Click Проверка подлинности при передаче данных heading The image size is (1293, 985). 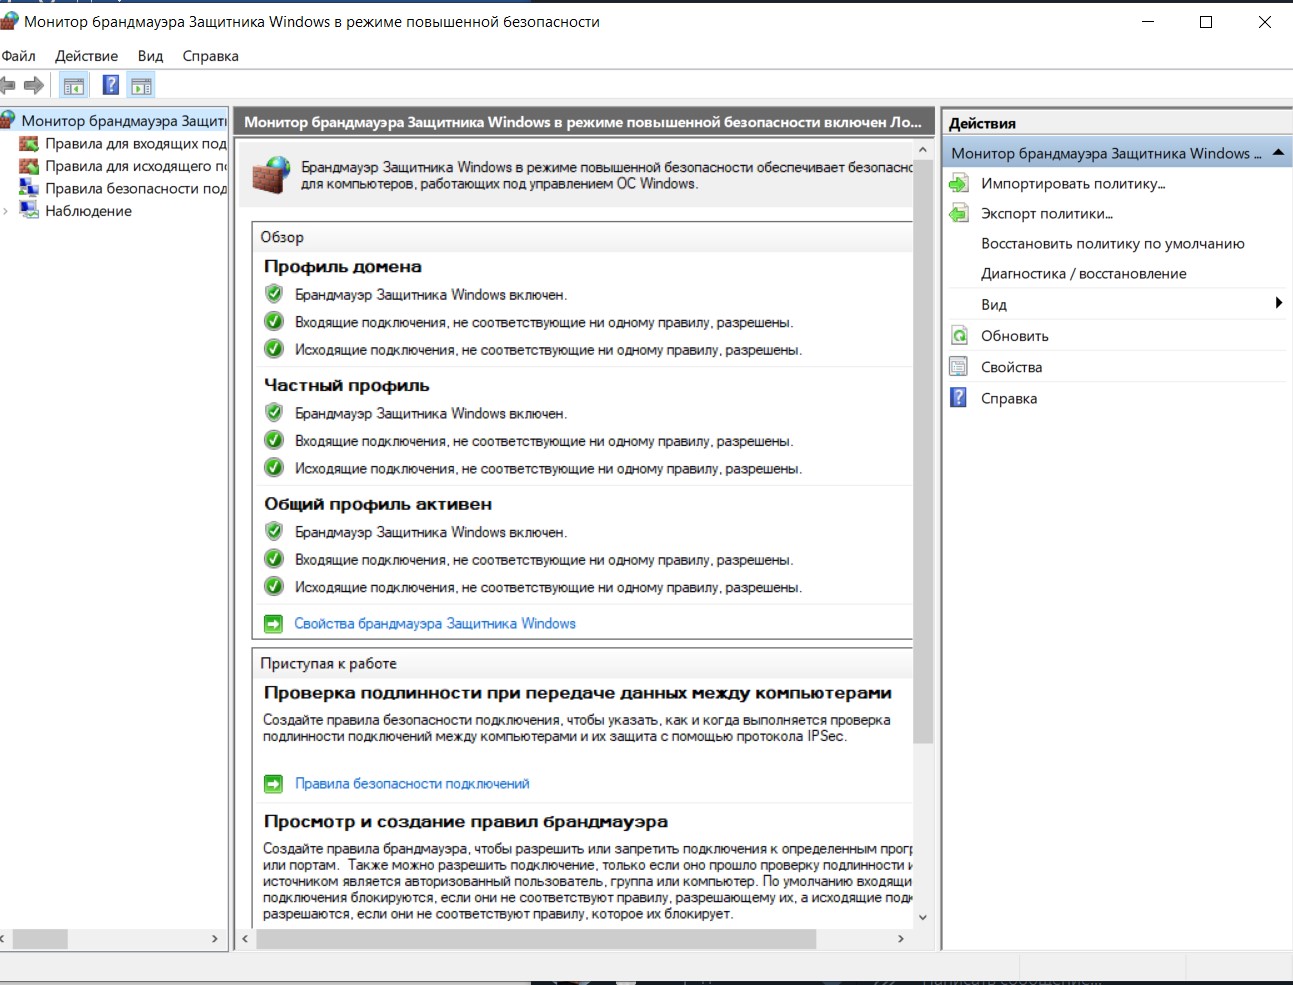[578, 693]
